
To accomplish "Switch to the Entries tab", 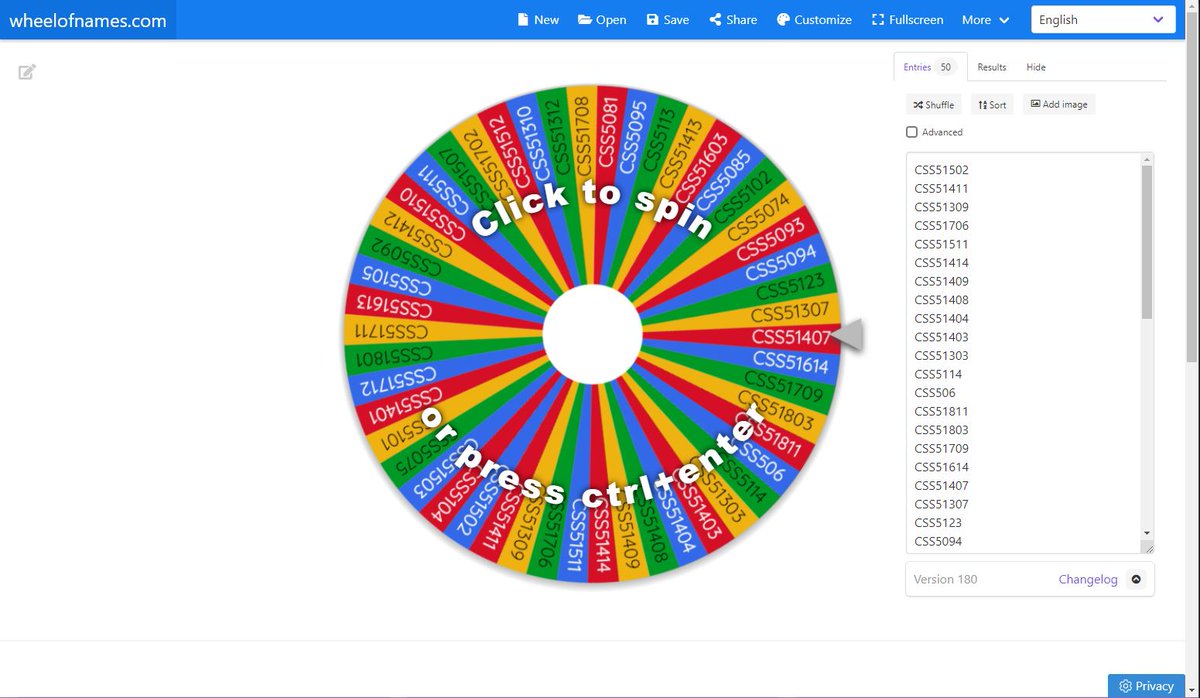I will coord(930,67).
